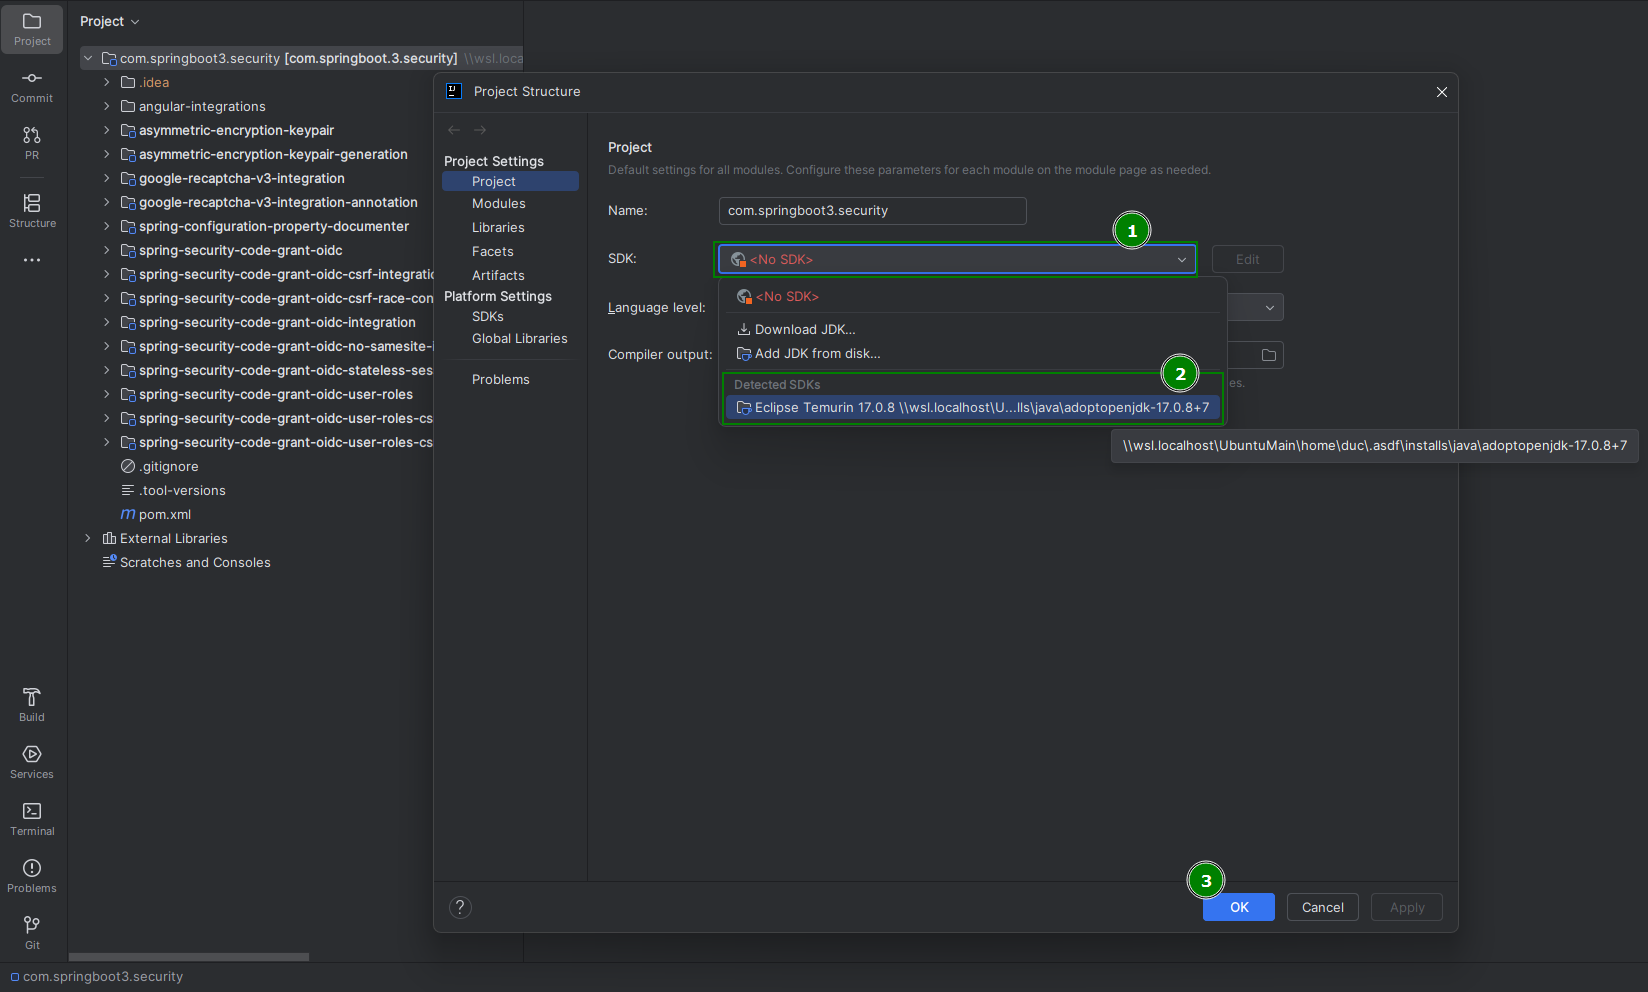The height and width of the screenshot is (992, 1648).
Task: Close the Project Structure dialog
Action: (x=1442, y=92)
